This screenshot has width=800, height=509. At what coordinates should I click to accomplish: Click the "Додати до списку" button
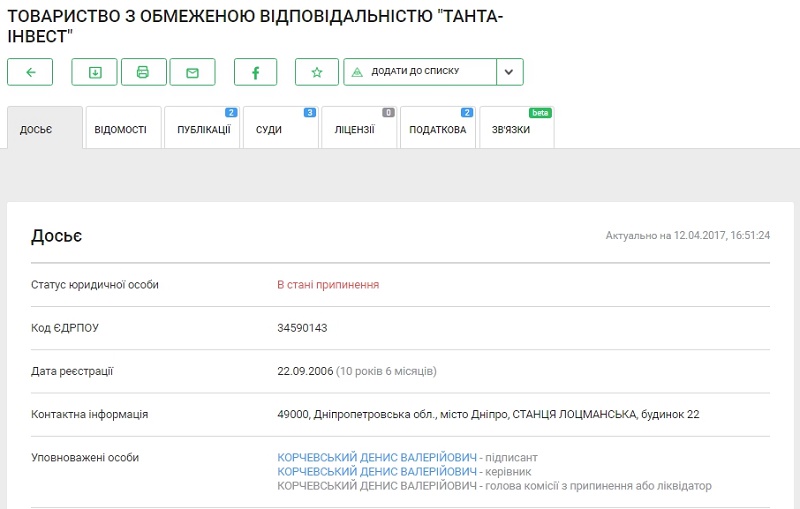tap(420, 72)
